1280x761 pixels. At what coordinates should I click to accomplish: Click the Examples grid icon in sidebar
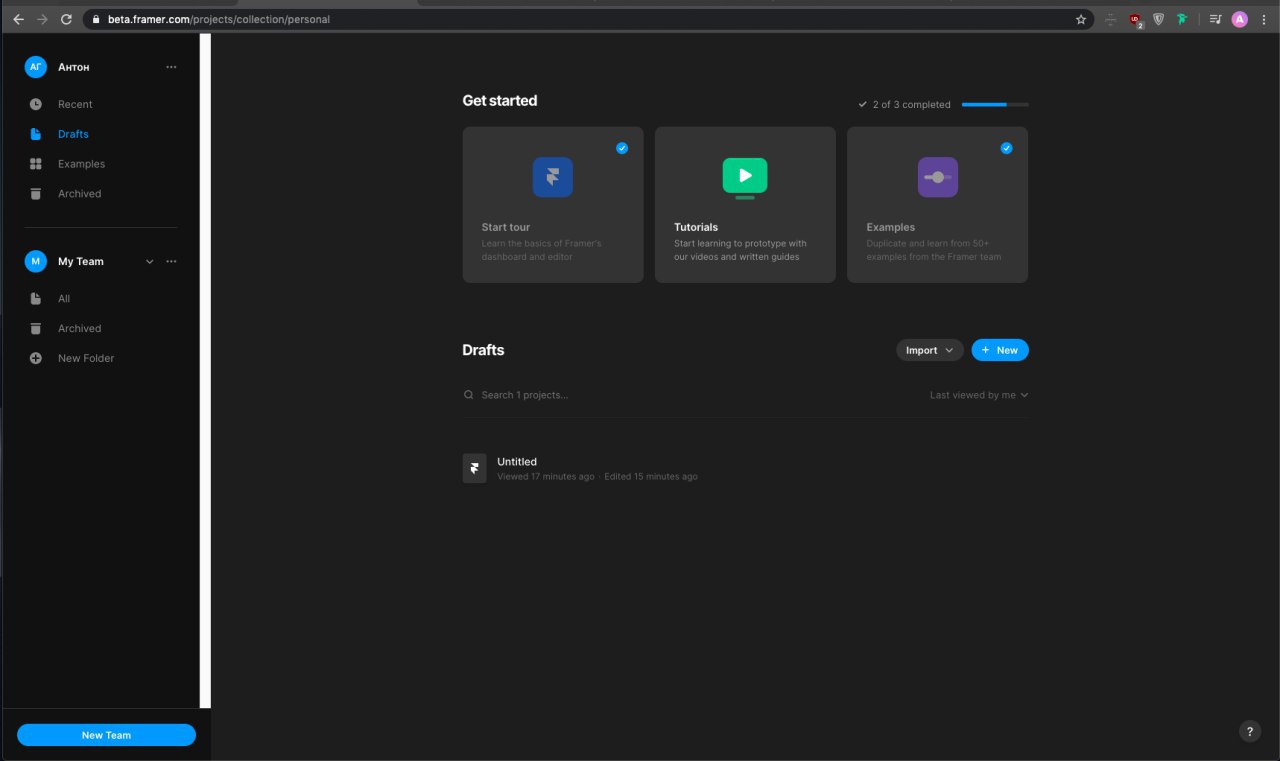[x=36, y=164]
